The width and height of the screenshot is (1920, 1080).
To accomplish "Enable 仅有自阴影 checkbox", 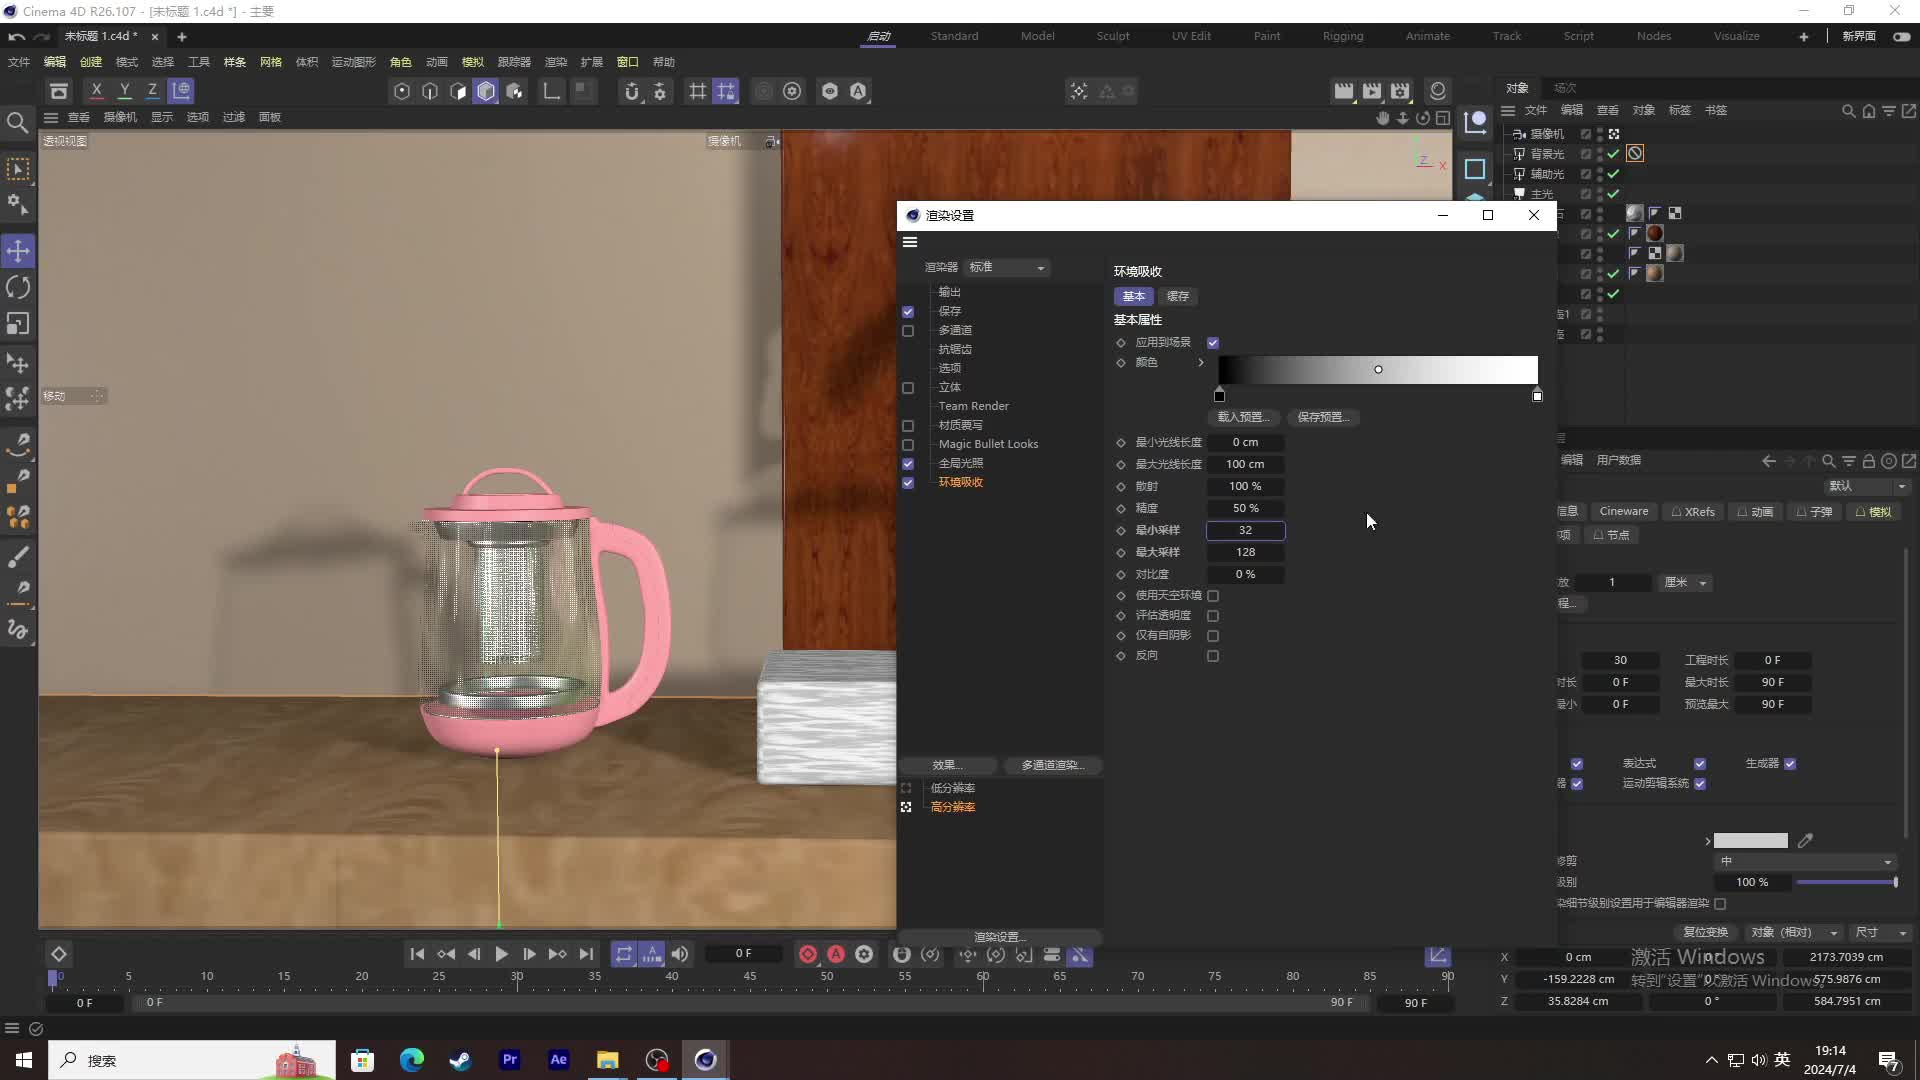I will pyautogui.click(x=1213, y=636).
